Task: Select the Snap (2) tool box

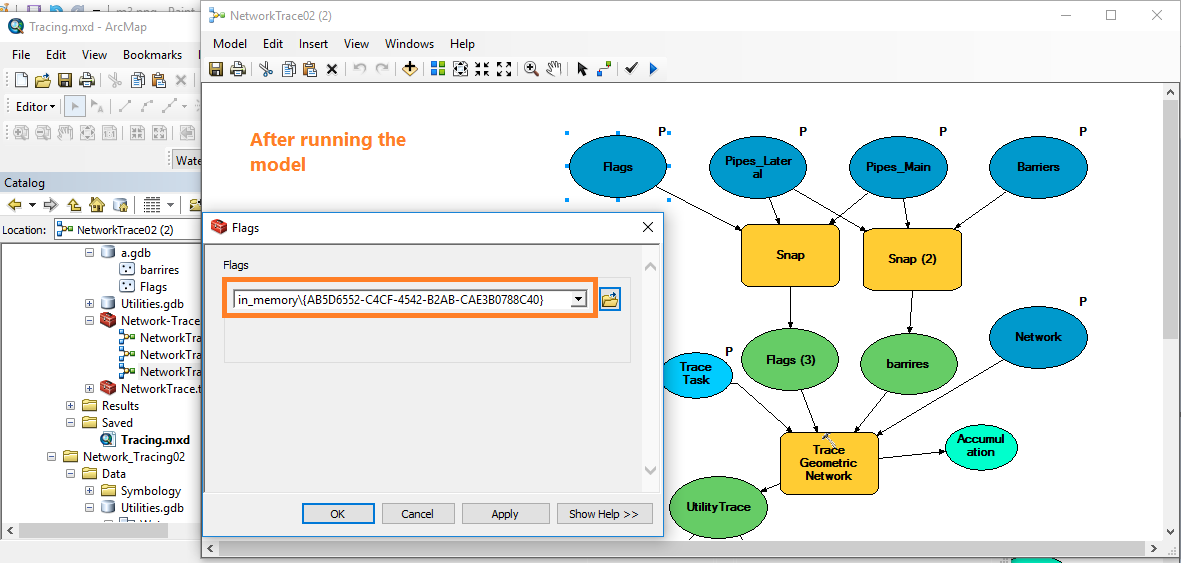Action: click(912, 259)
